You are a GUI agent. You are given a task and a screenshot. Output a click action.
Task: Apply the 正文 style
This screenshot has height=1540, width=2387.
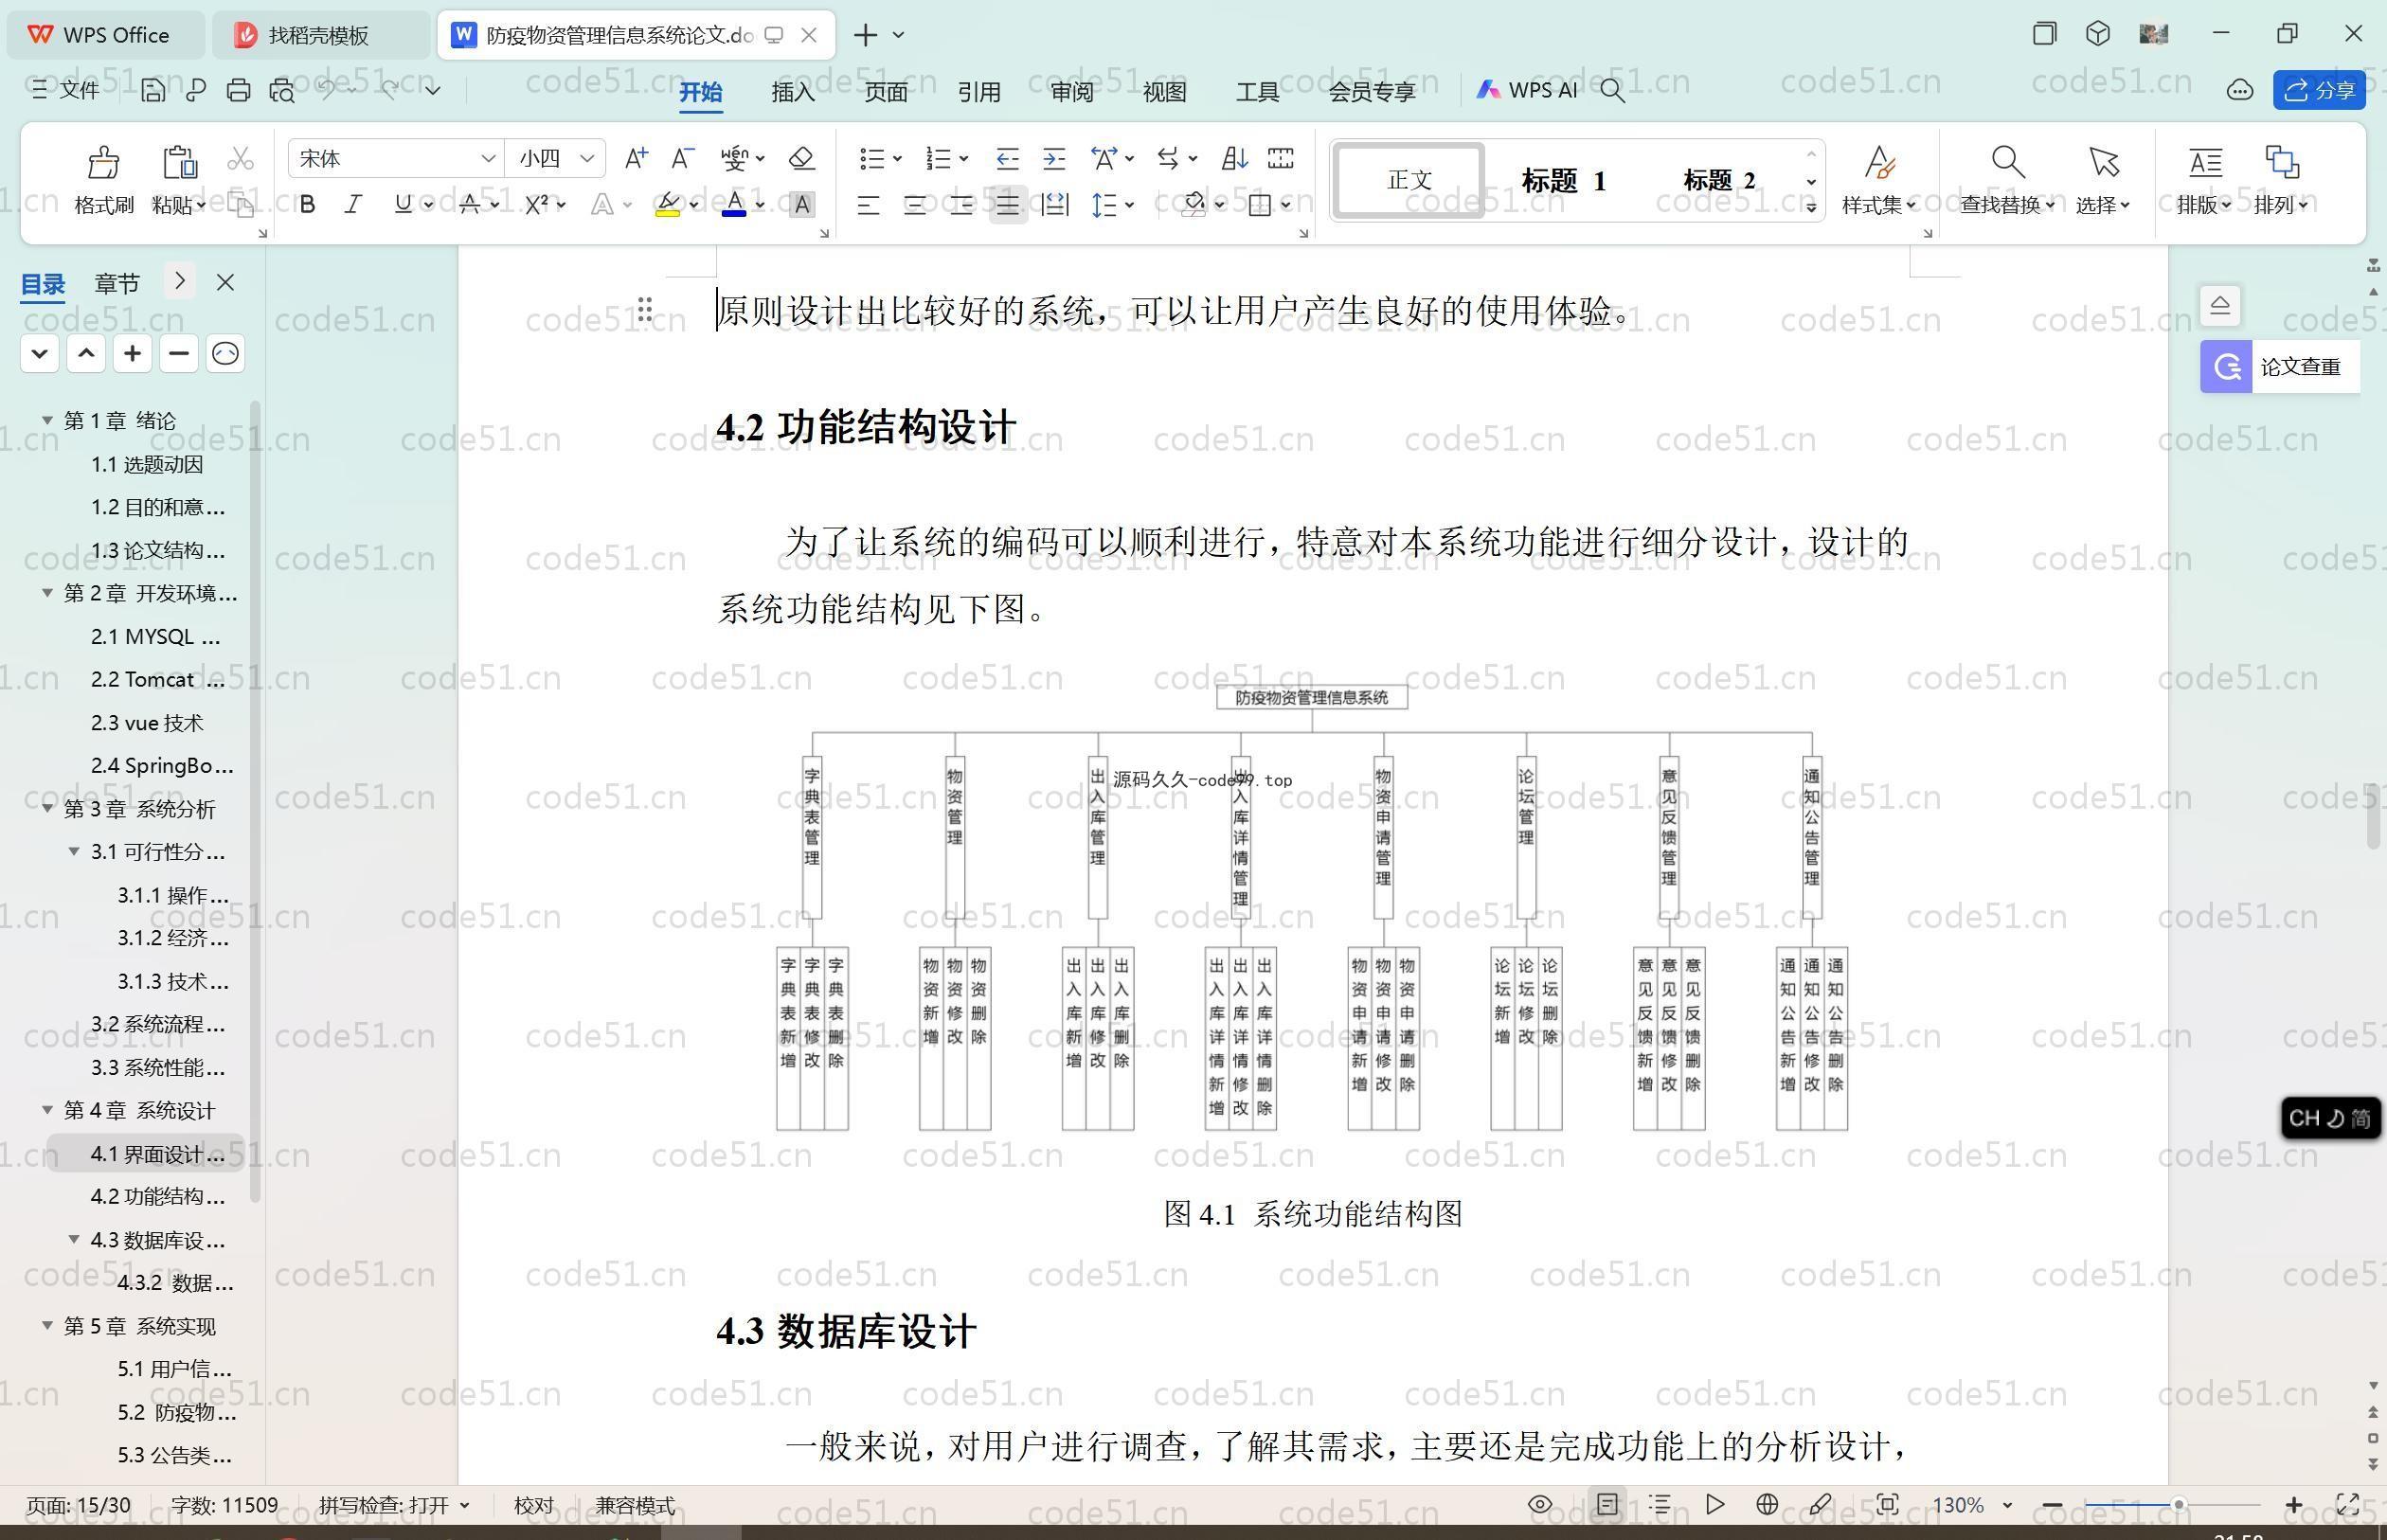1409,180
